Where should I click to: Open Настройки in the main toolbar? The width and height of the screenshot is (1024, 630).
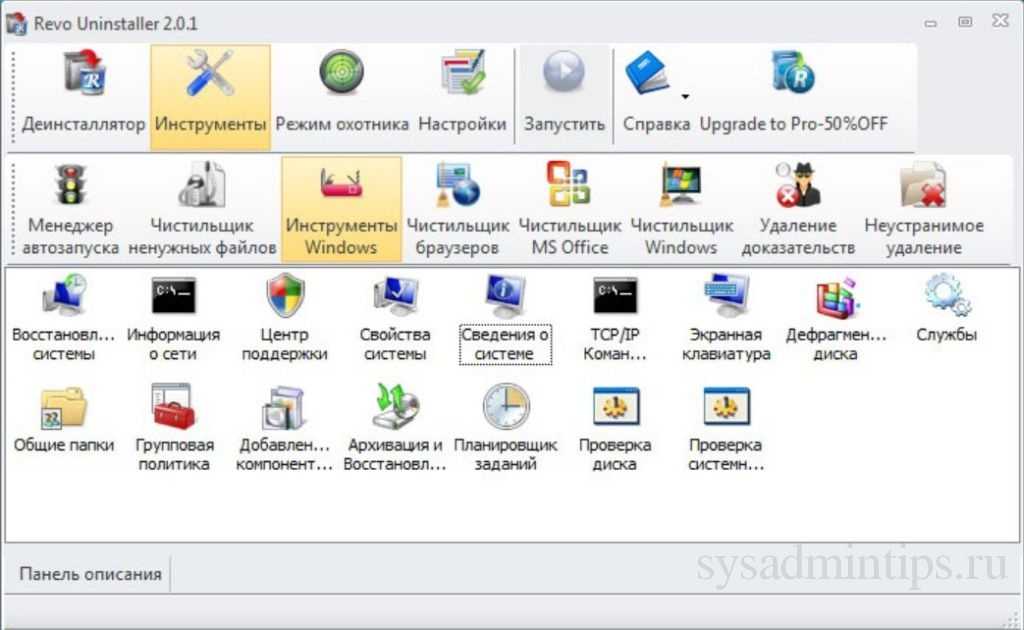[x=462, y=96]
